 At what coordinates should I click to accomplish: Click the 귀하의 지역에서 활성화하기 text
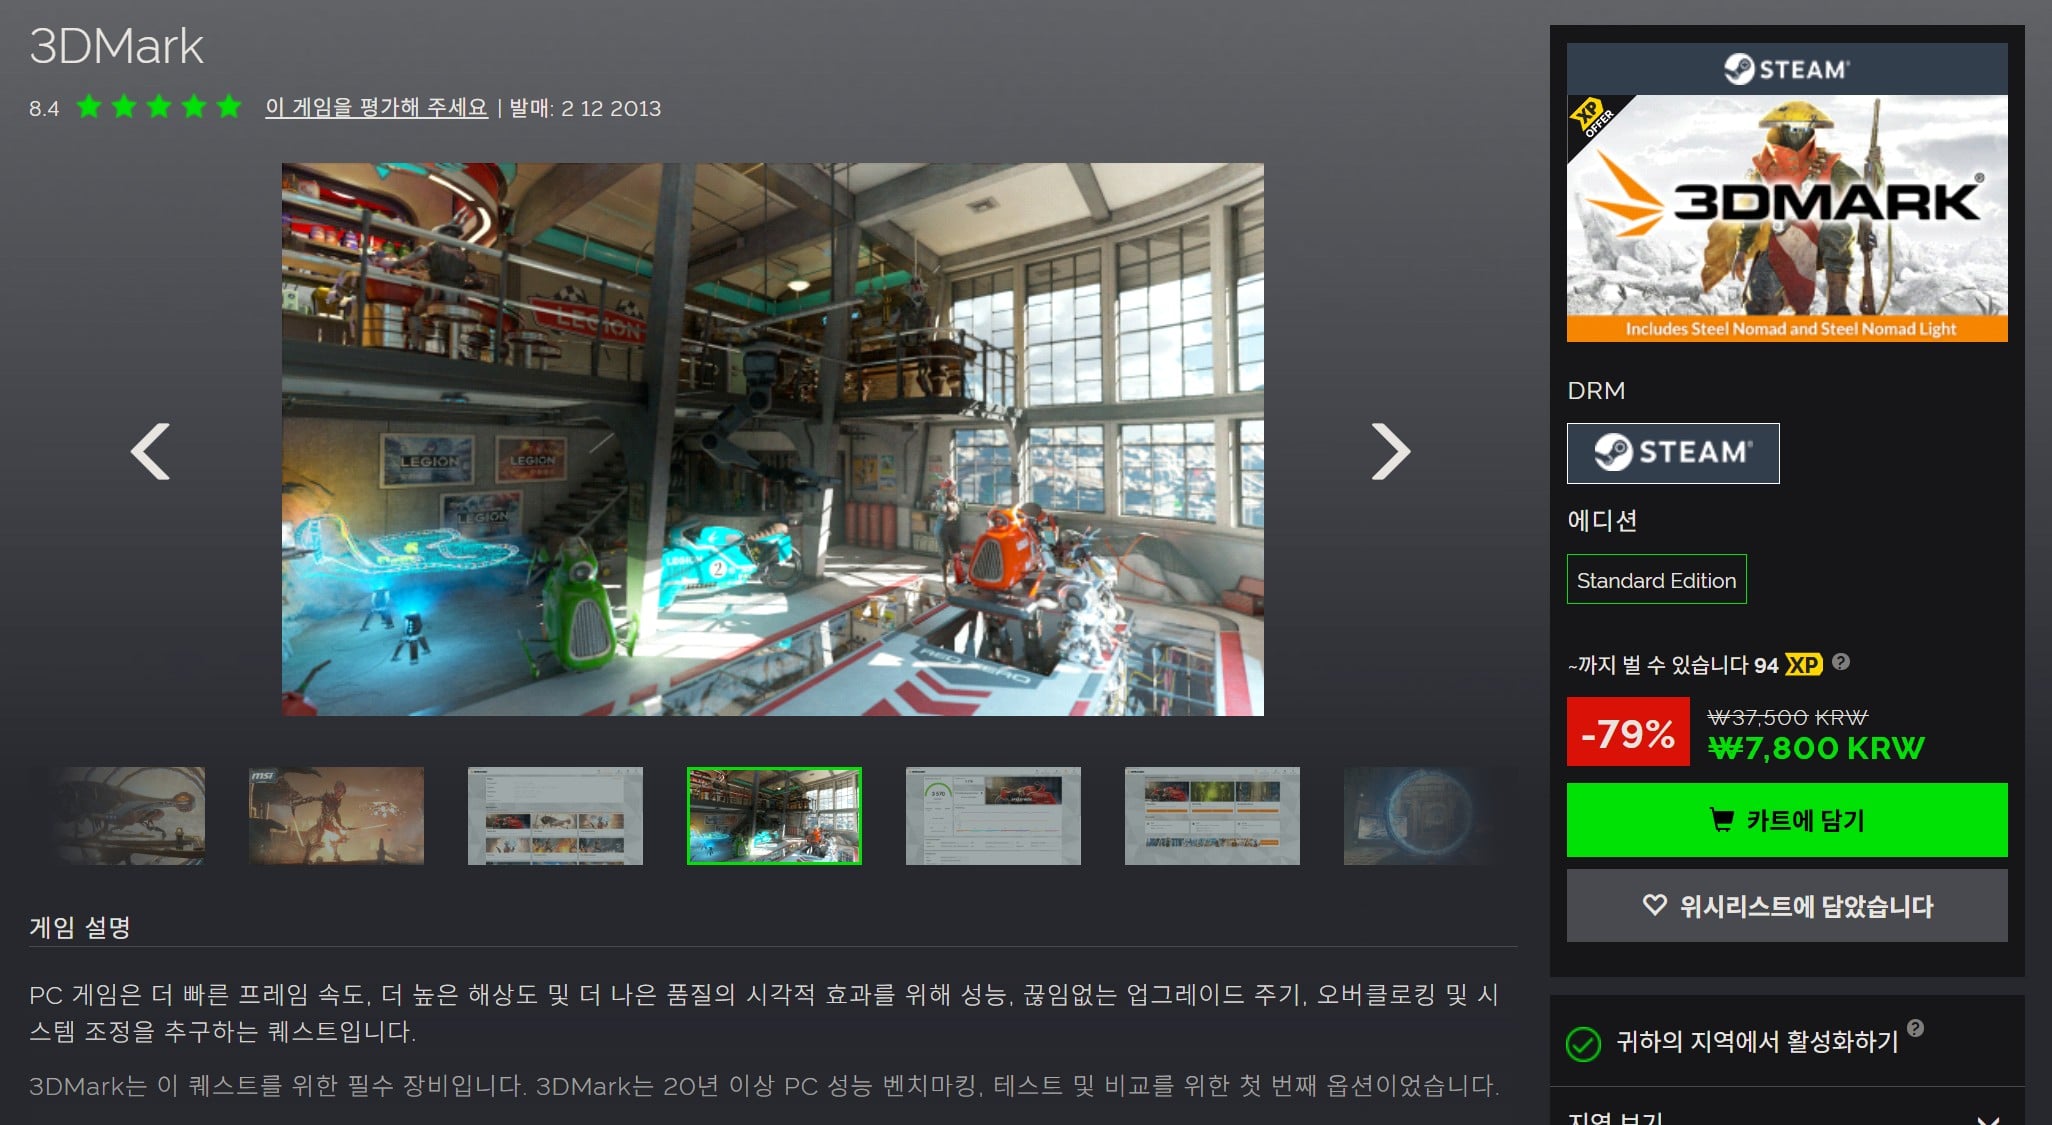(x=1757, y=1042)
